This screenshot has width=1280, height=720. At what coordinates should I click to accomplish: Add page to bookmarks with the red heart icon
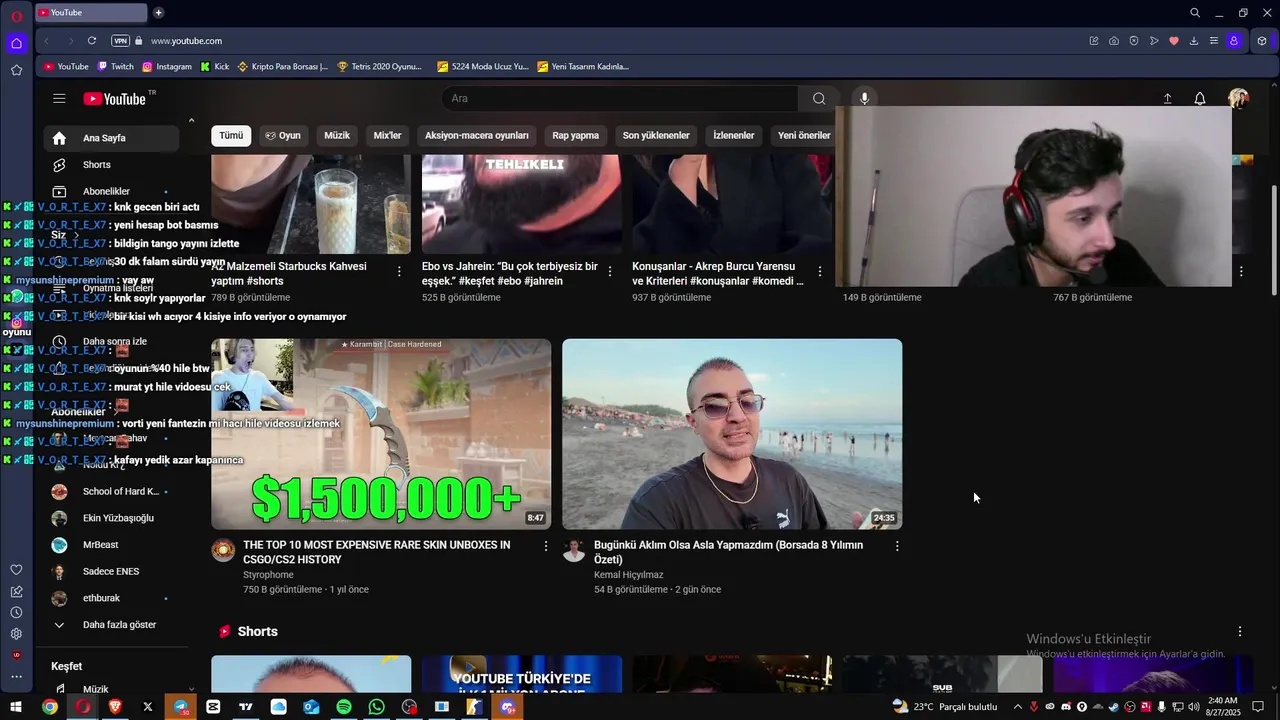pos(1174,41)
